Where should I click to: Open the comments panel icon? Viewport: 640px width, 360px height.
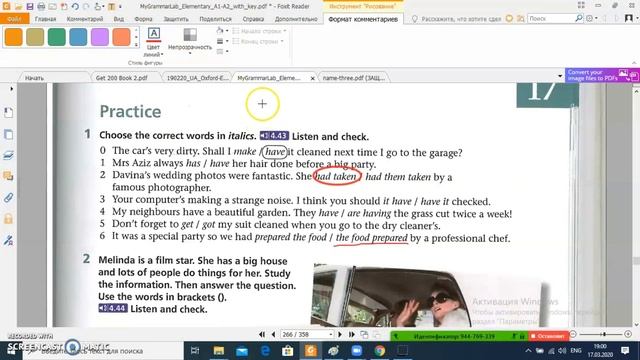8,176
